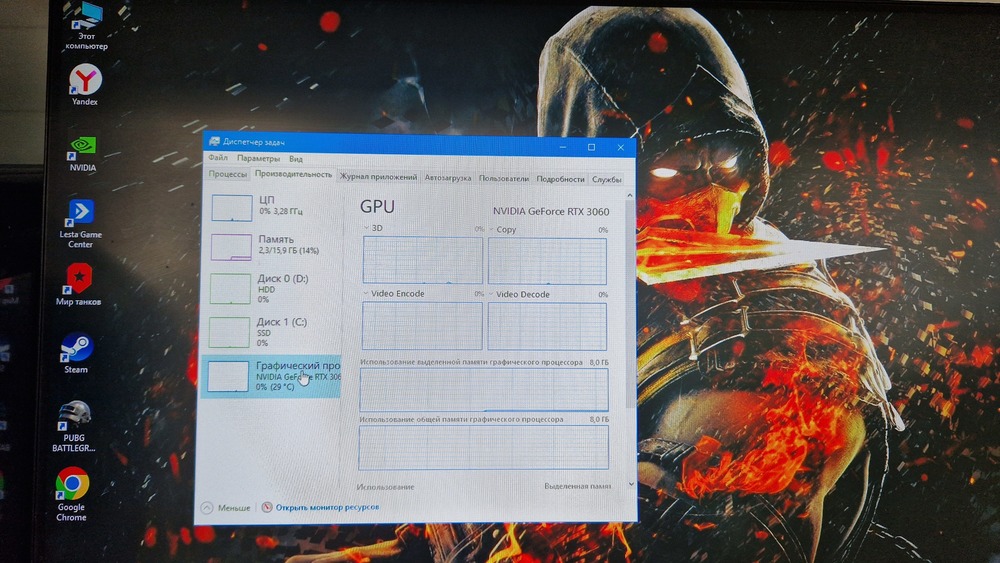Switch to the Автозагрузка tab
The height and width of the screenshot is (563, 1000).
(448, 178)
